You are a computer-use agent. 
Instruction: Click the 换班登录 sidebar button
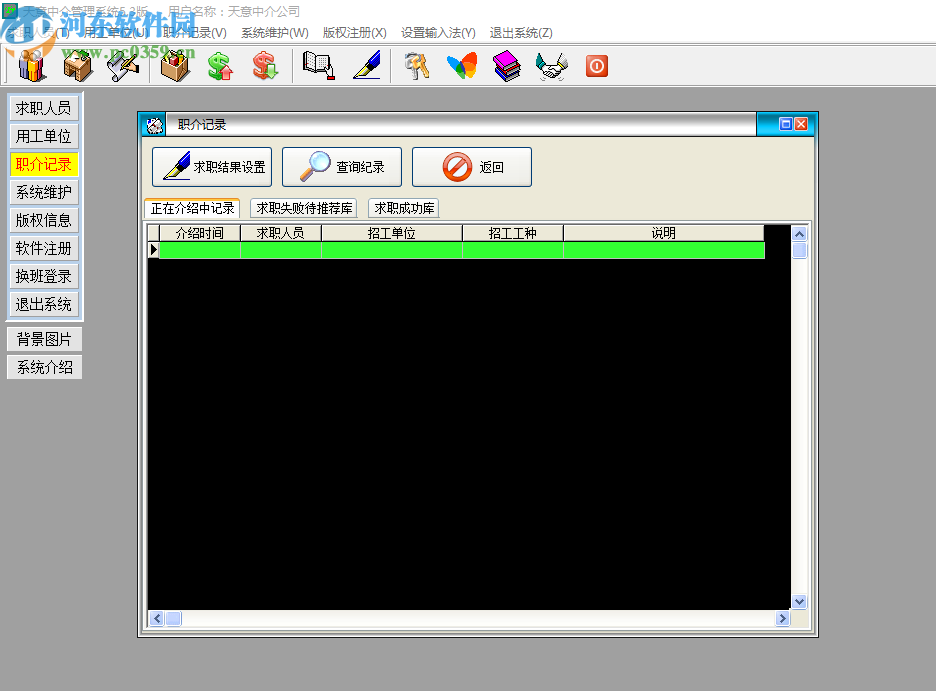coord(44,277)
